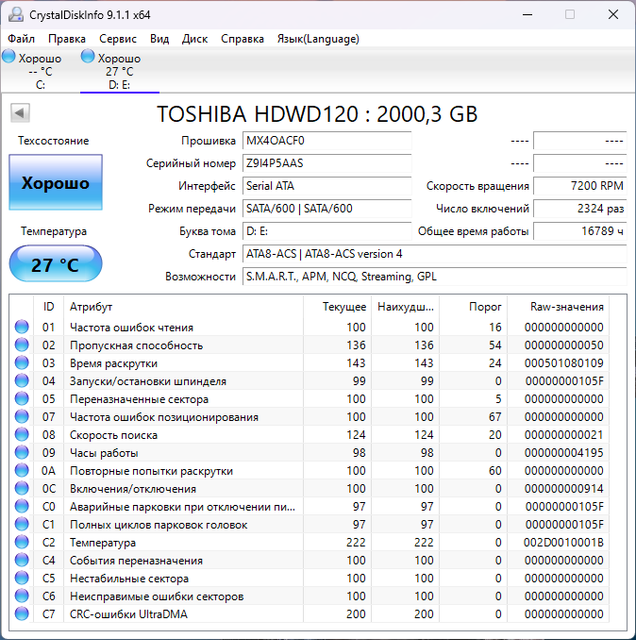Click the Буква тома field D: E:
This screenshot has width=636, height=640.
pos(327,231)
